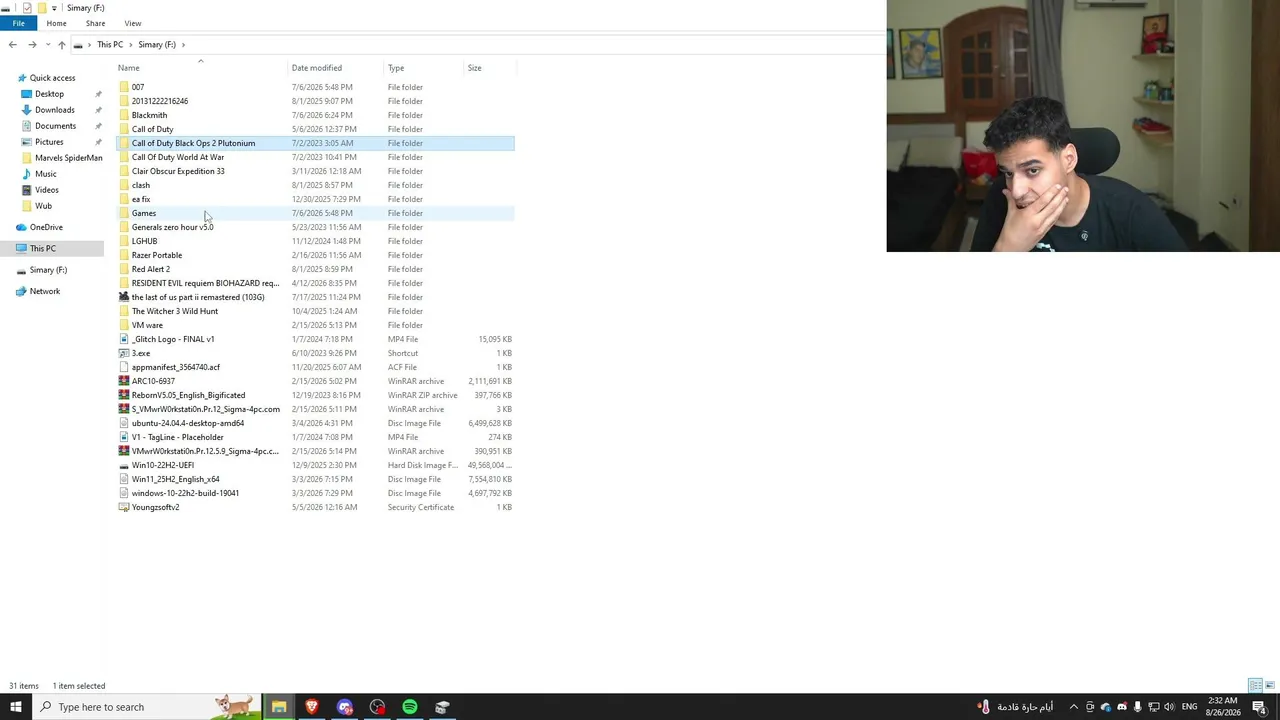Viewport: 1280px width, 720px height.
Task: Select the Call of Duty folder icon
Action: (x=124, y=129)
